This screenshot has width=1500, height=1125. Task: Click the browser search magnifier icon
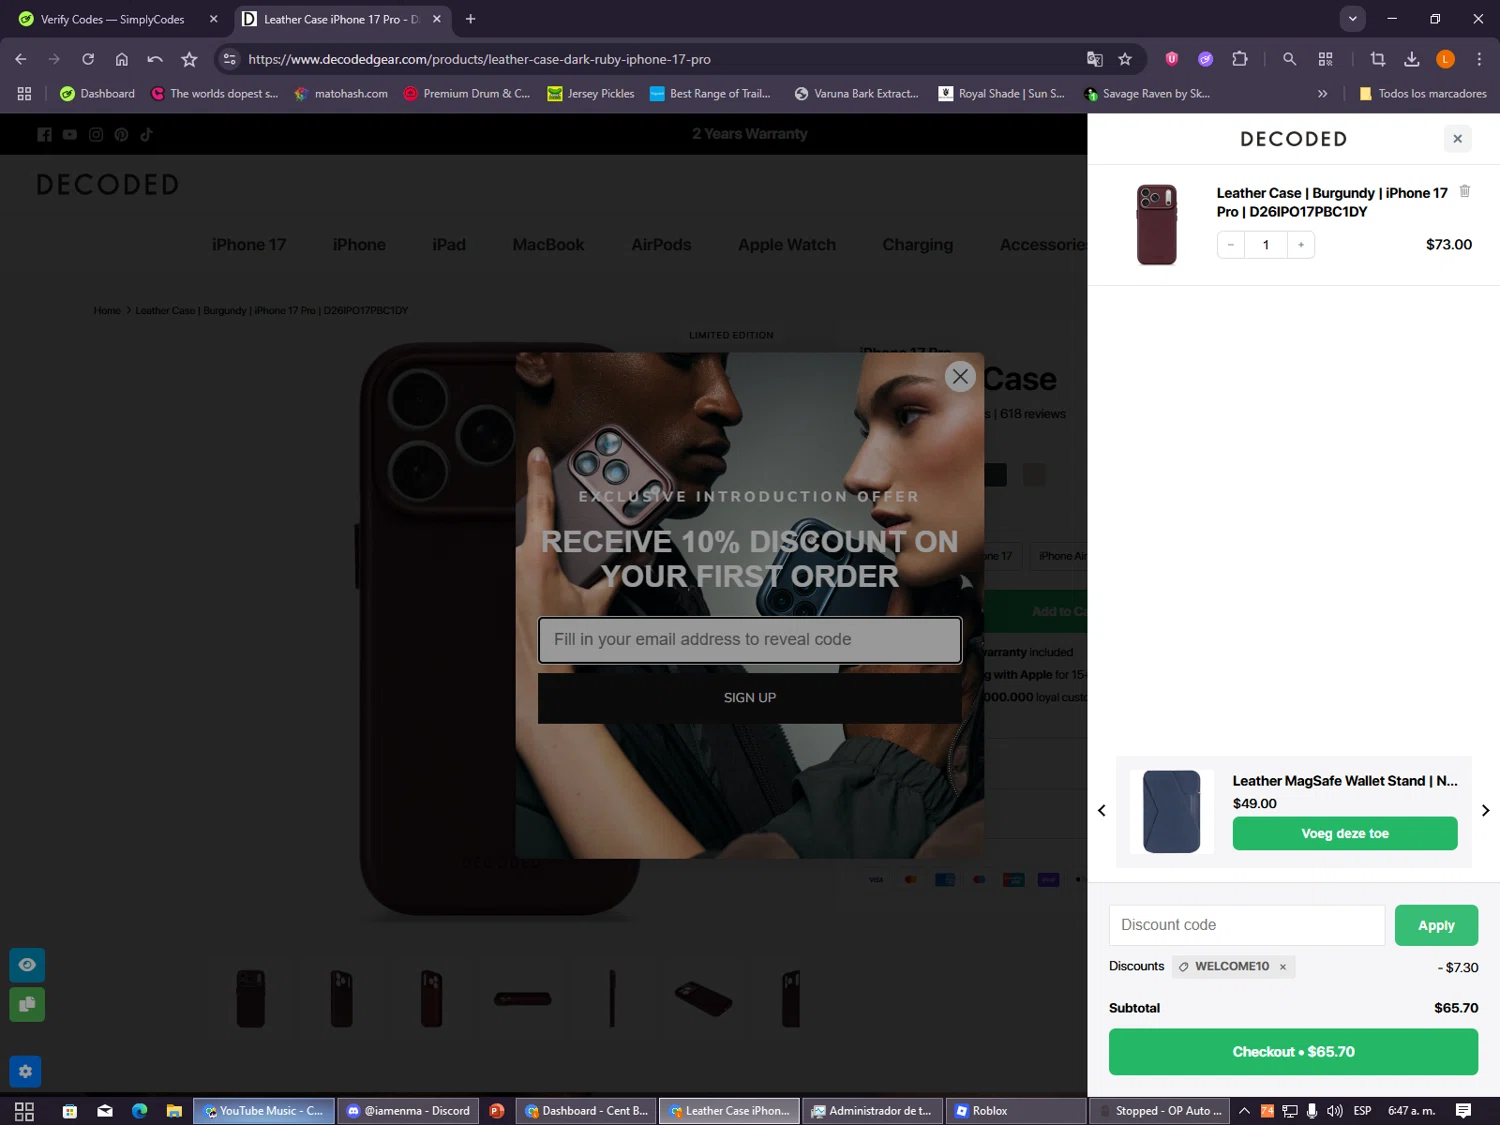(x=1290, y=59)
